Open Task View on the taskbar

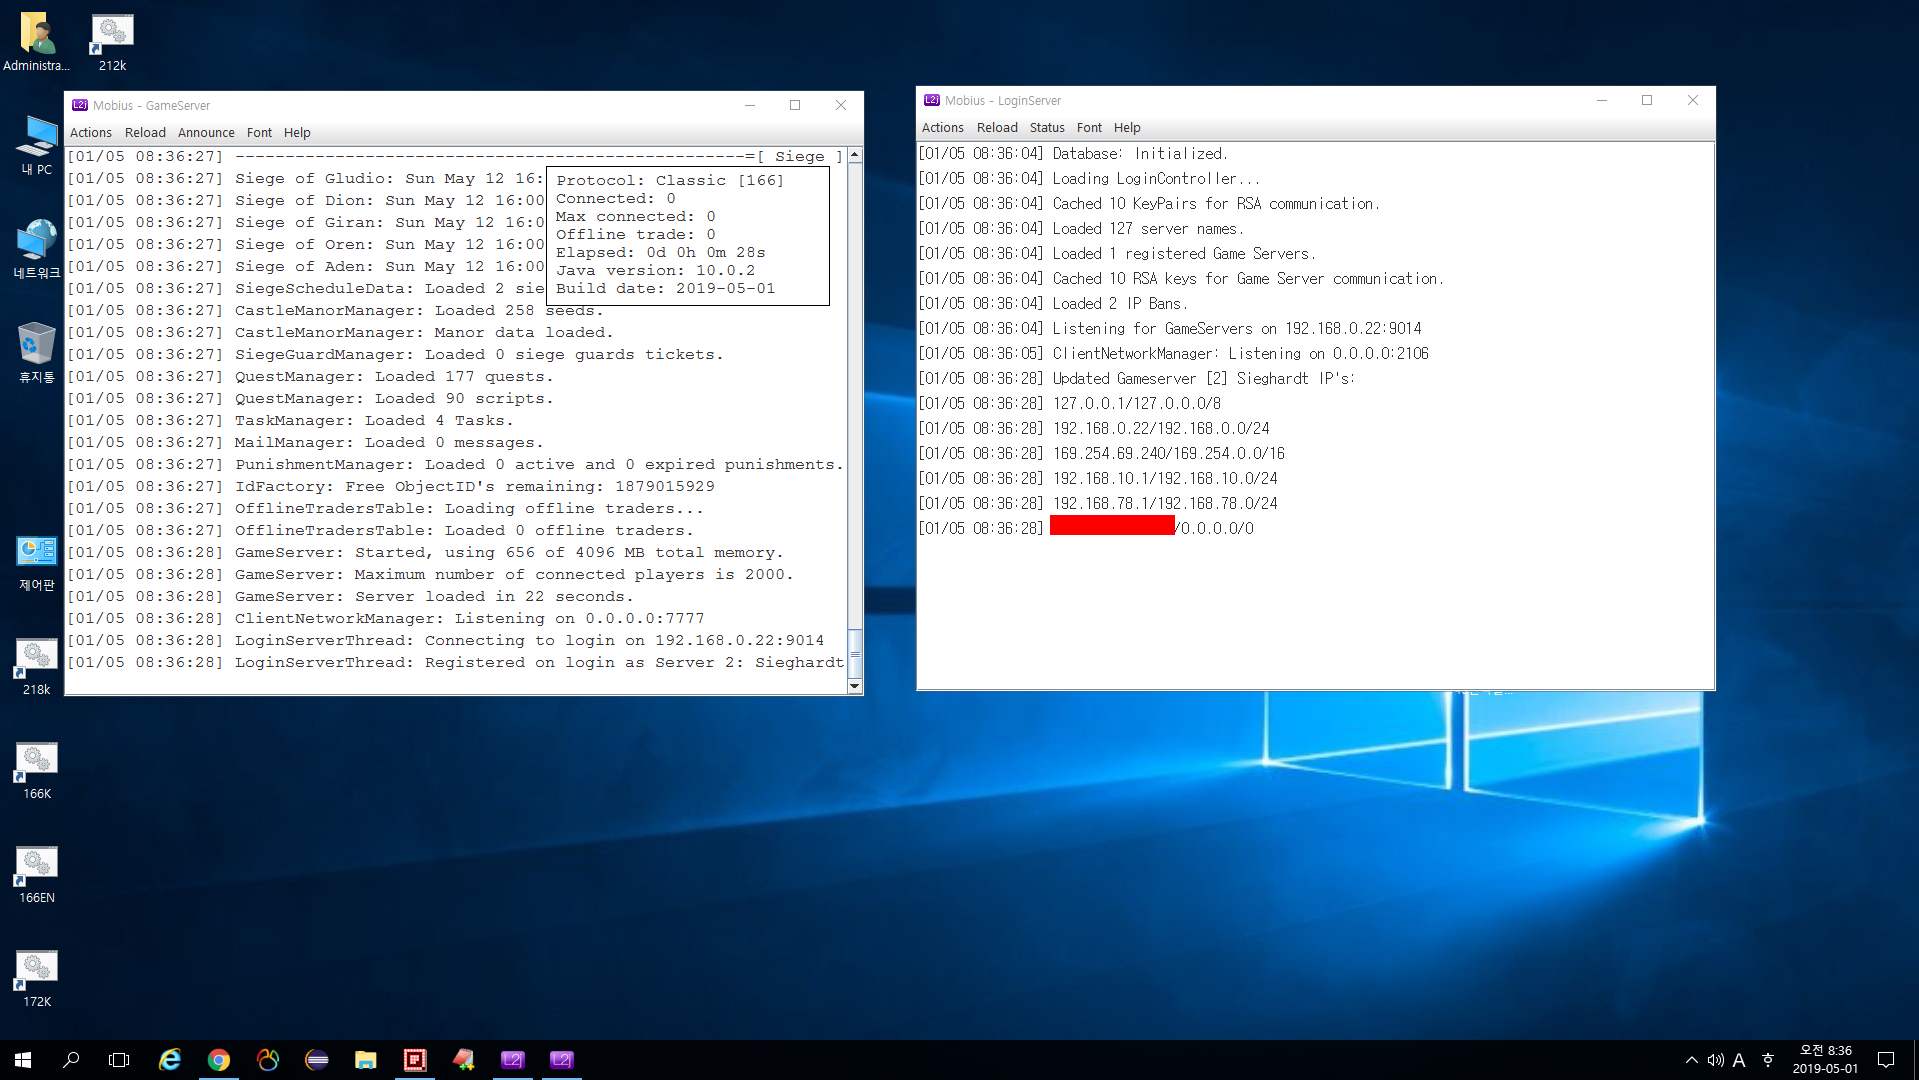[119, 1060]
